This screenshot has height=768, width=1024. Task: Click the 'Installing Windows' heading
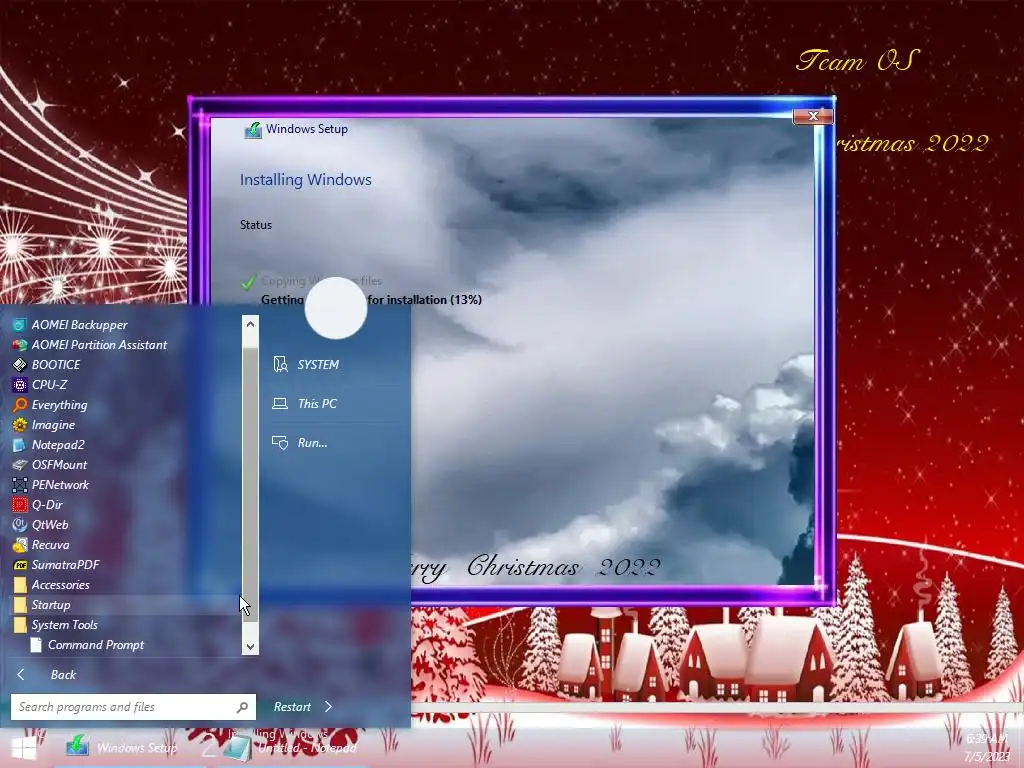pyautogui.click(x=306, y=180)
